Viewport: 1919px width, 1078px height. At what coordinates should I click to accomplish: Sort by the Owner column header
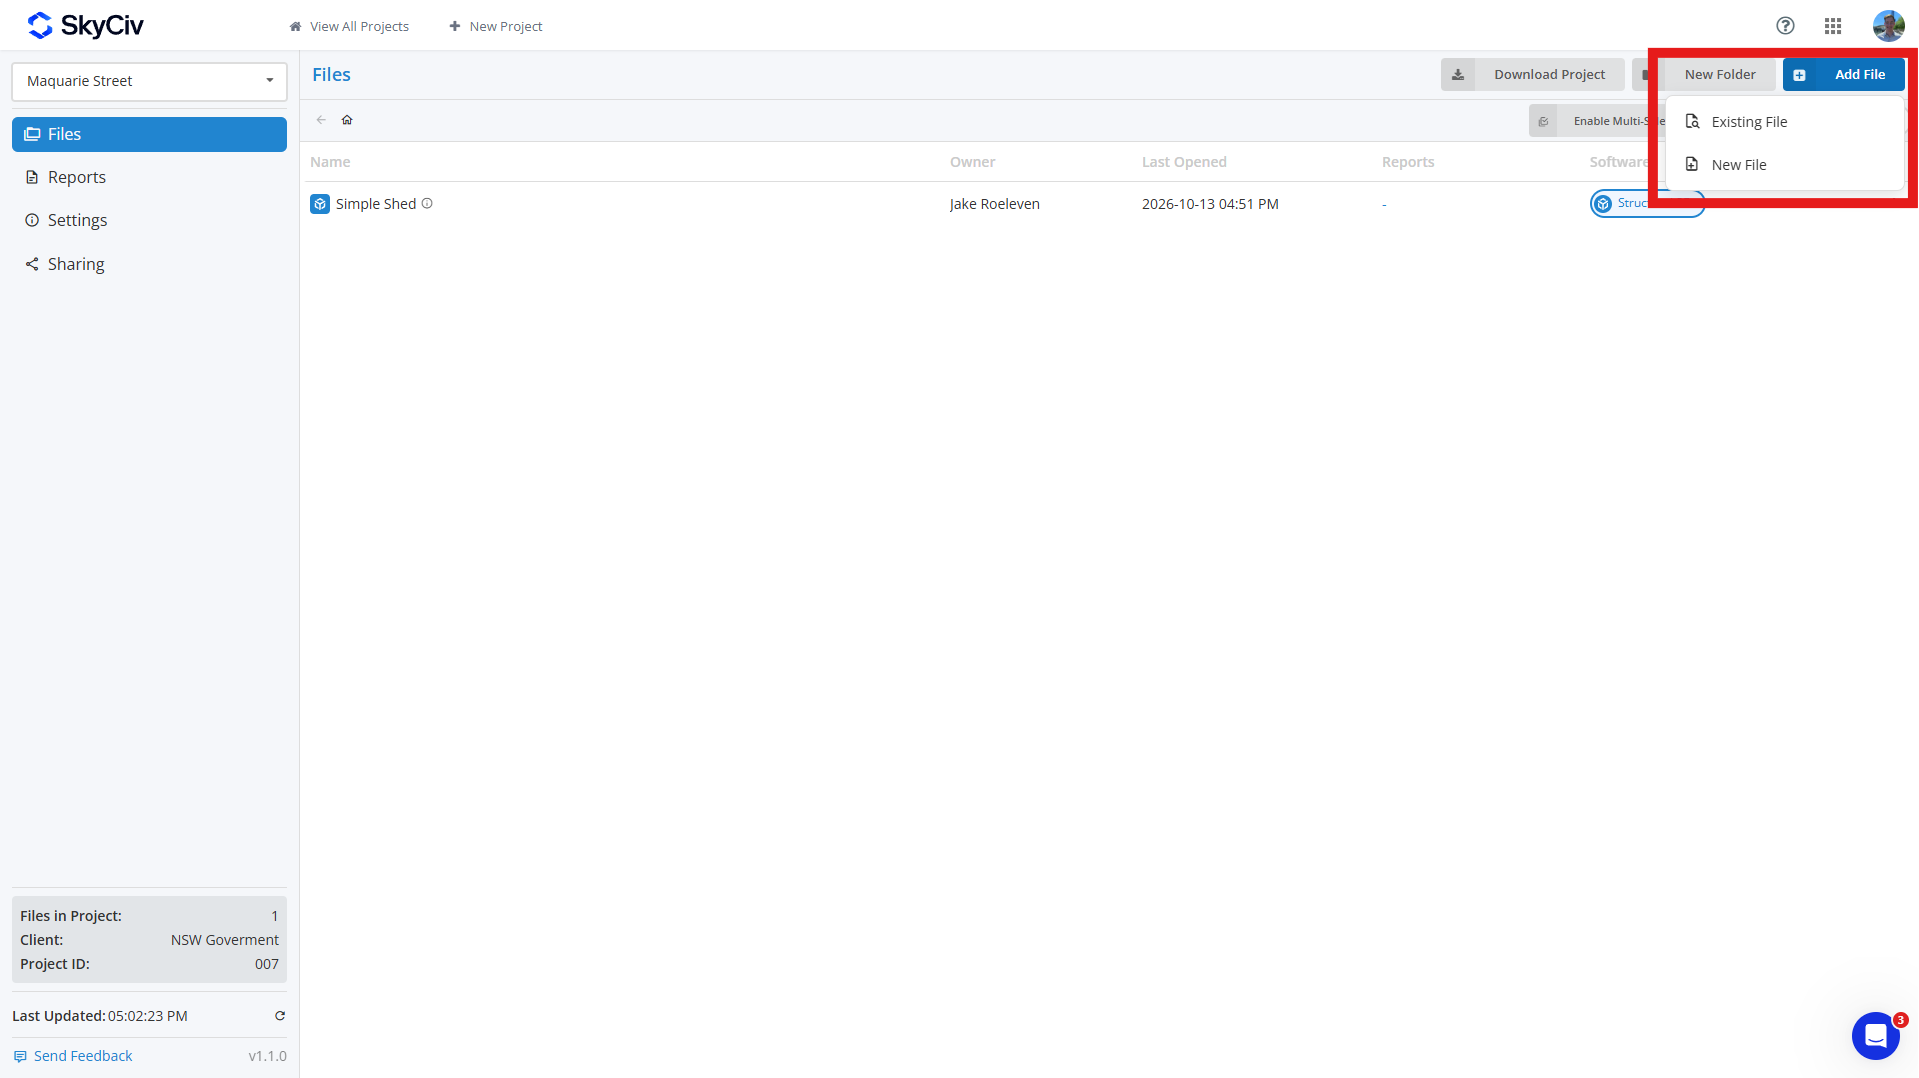(x=972, y=162)
